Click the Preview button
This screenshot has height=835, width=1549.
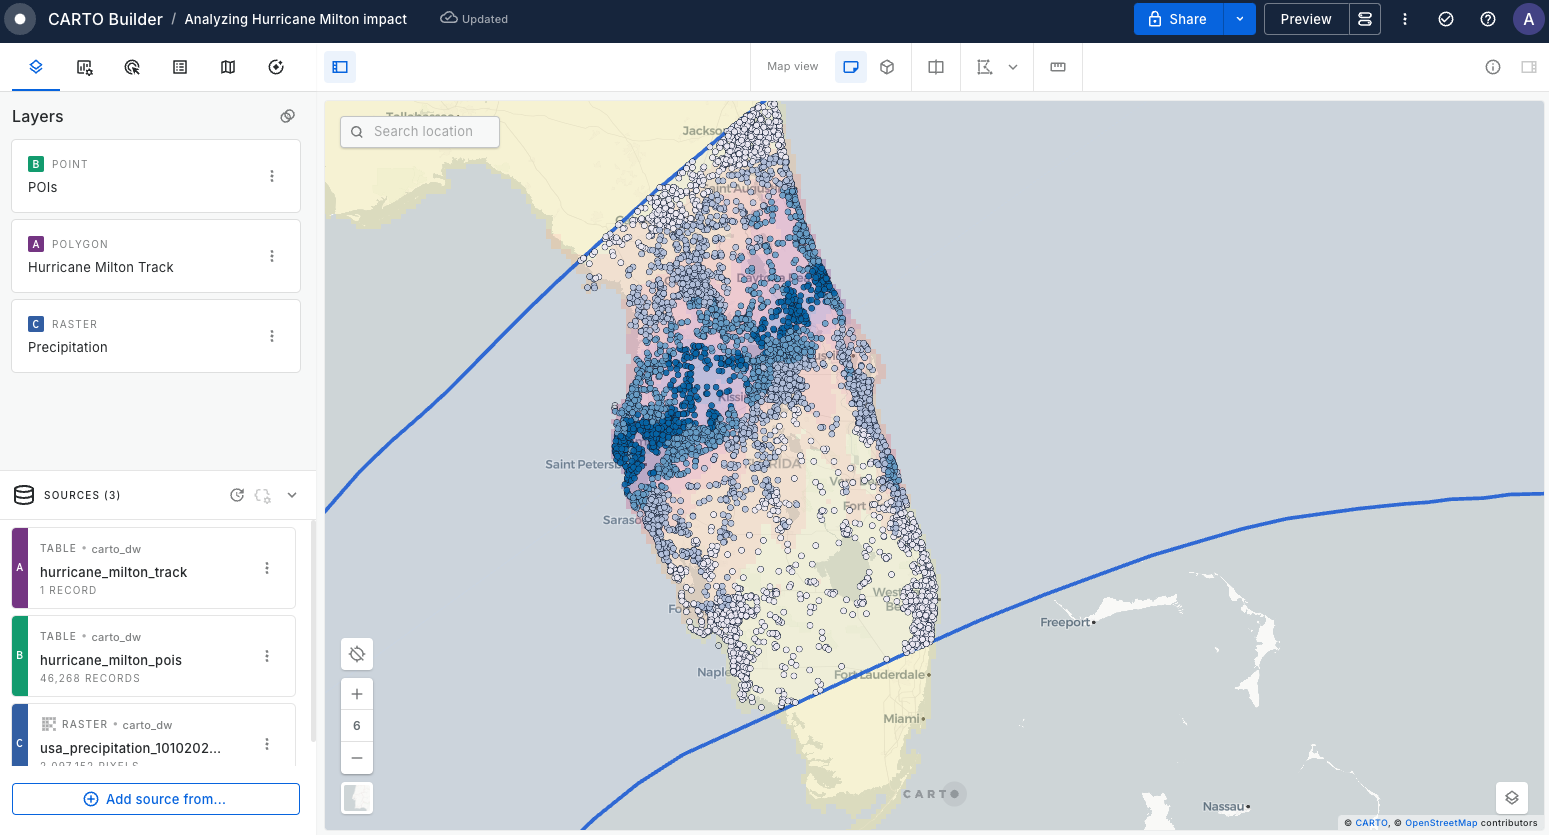(x=1306, y=19)
